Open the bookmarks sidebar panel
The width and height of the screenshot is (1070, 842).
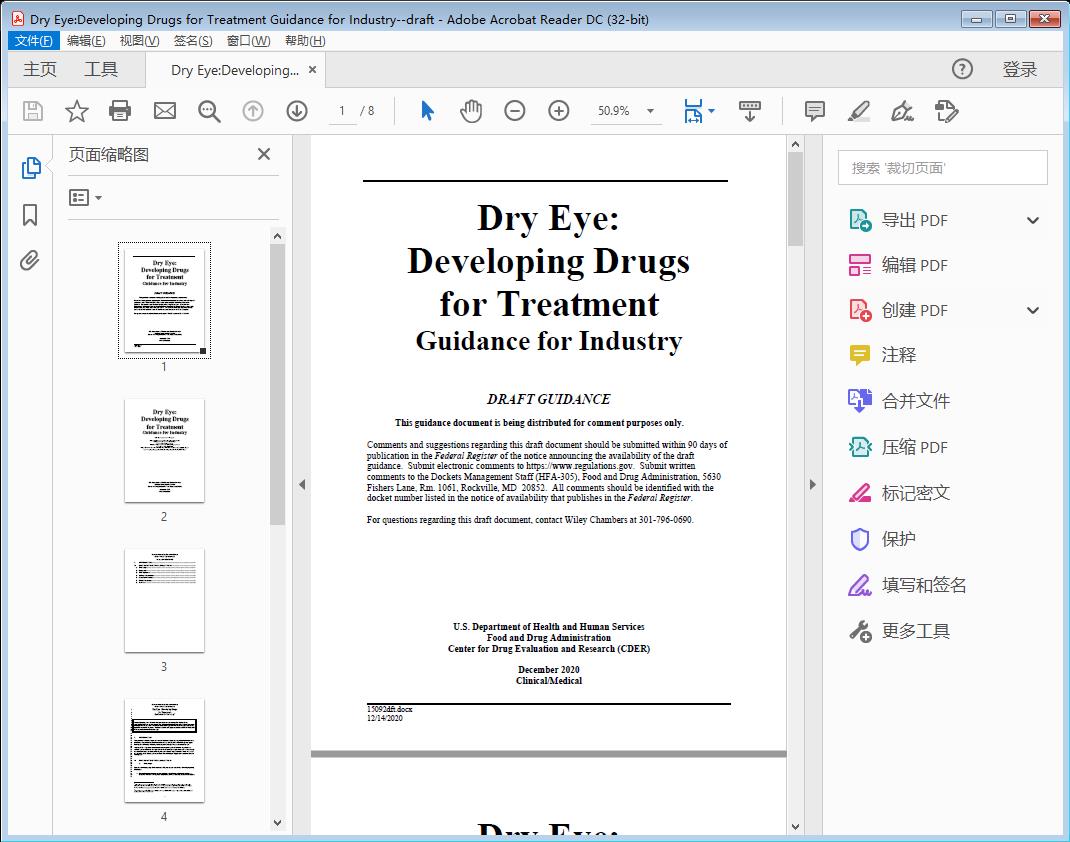coord(29,215)
